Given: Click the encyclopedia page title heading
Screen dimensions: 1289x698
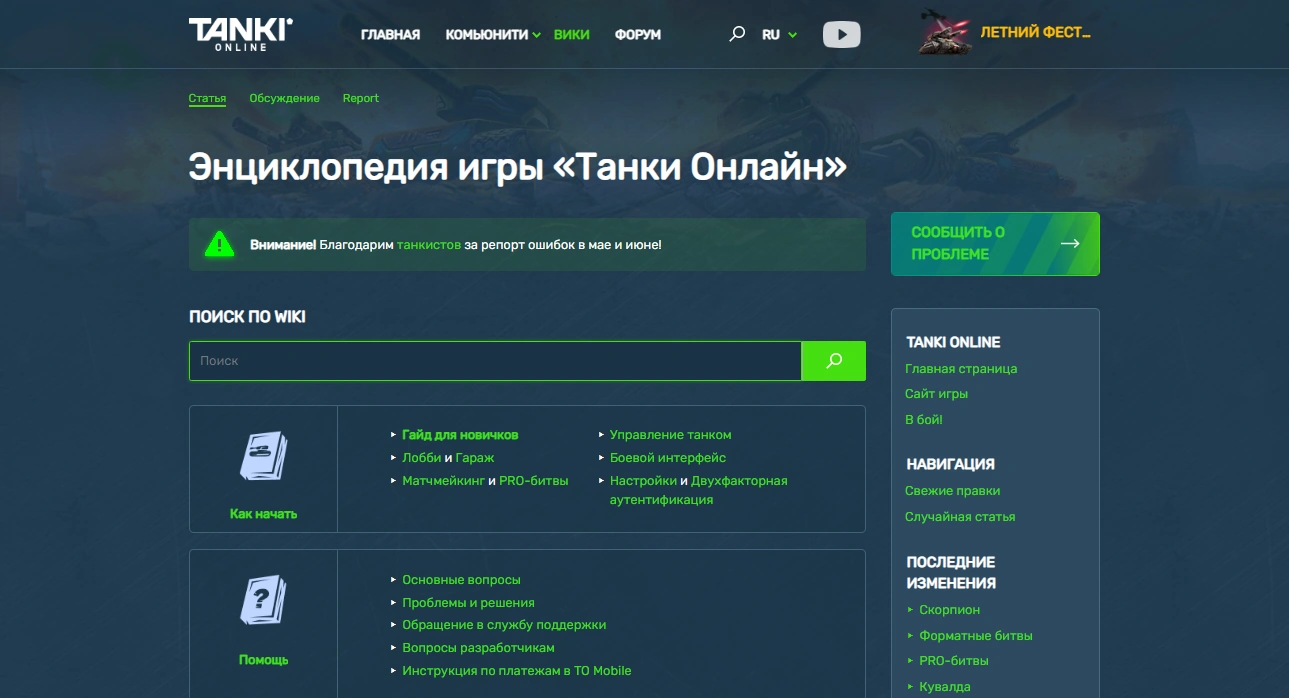Looking at the screenshot, I should 517,167.
